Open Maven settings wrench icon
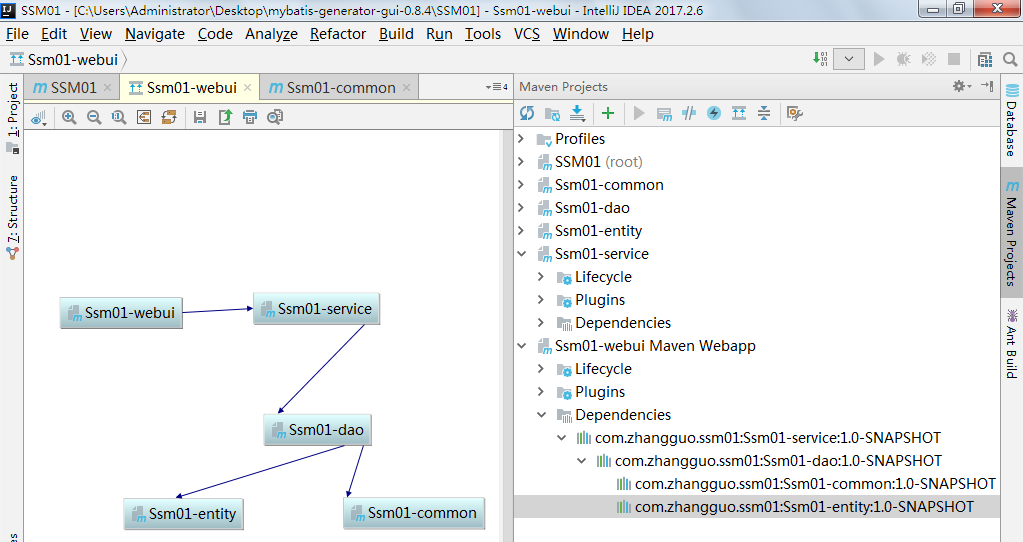This screenshot has height=542, width=1023. 794,113
